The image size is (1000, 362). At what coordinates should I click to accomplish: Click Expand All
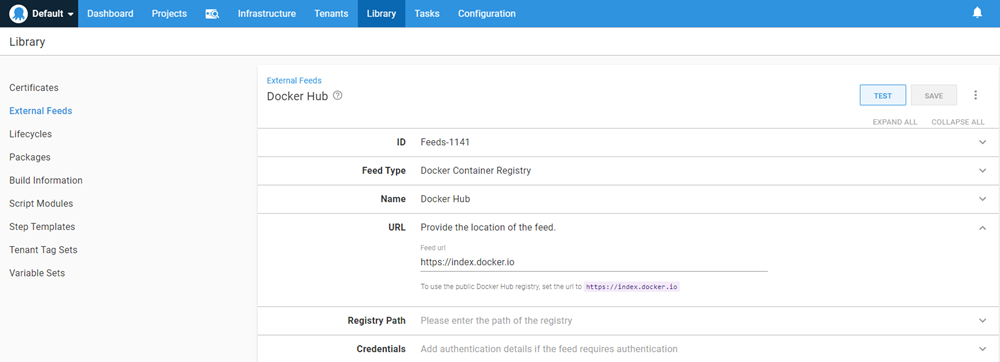click(x=895, y=122)
